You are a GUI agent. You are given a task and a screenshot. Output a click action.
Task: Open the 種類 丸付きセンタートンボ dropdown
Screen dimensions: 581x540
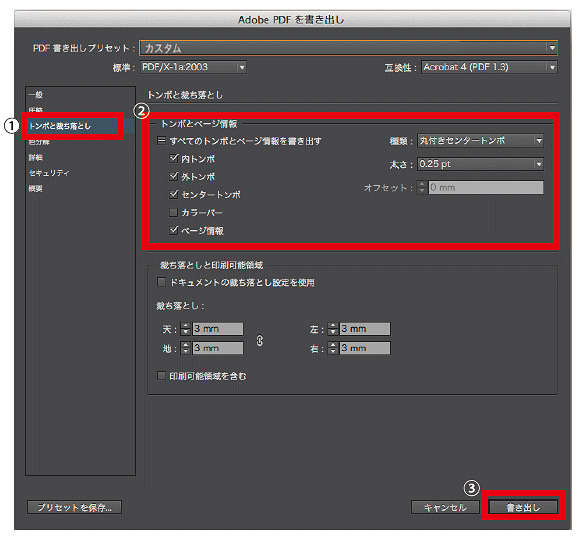480,141
